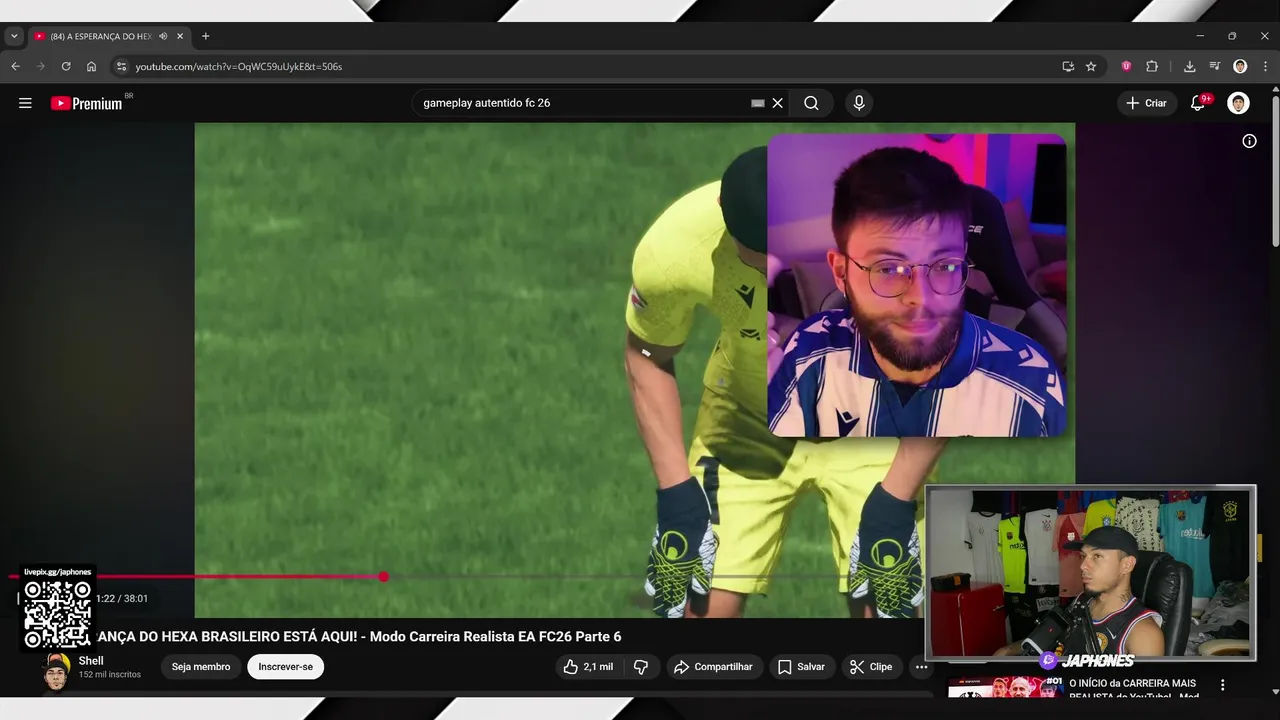Click the address bar URL
This screenshot has height=720, width=1280.
tap(239, 66)
